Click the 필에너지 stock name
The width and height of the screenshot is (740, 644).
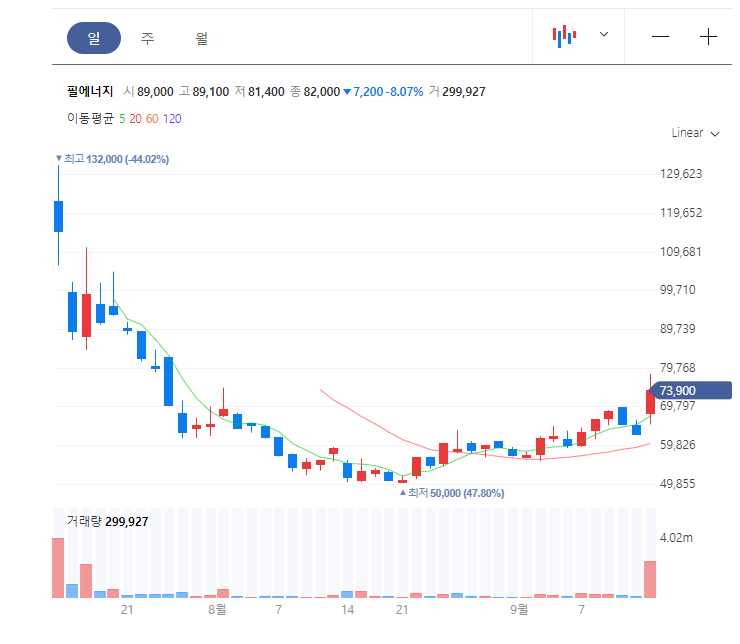point(90,91)
